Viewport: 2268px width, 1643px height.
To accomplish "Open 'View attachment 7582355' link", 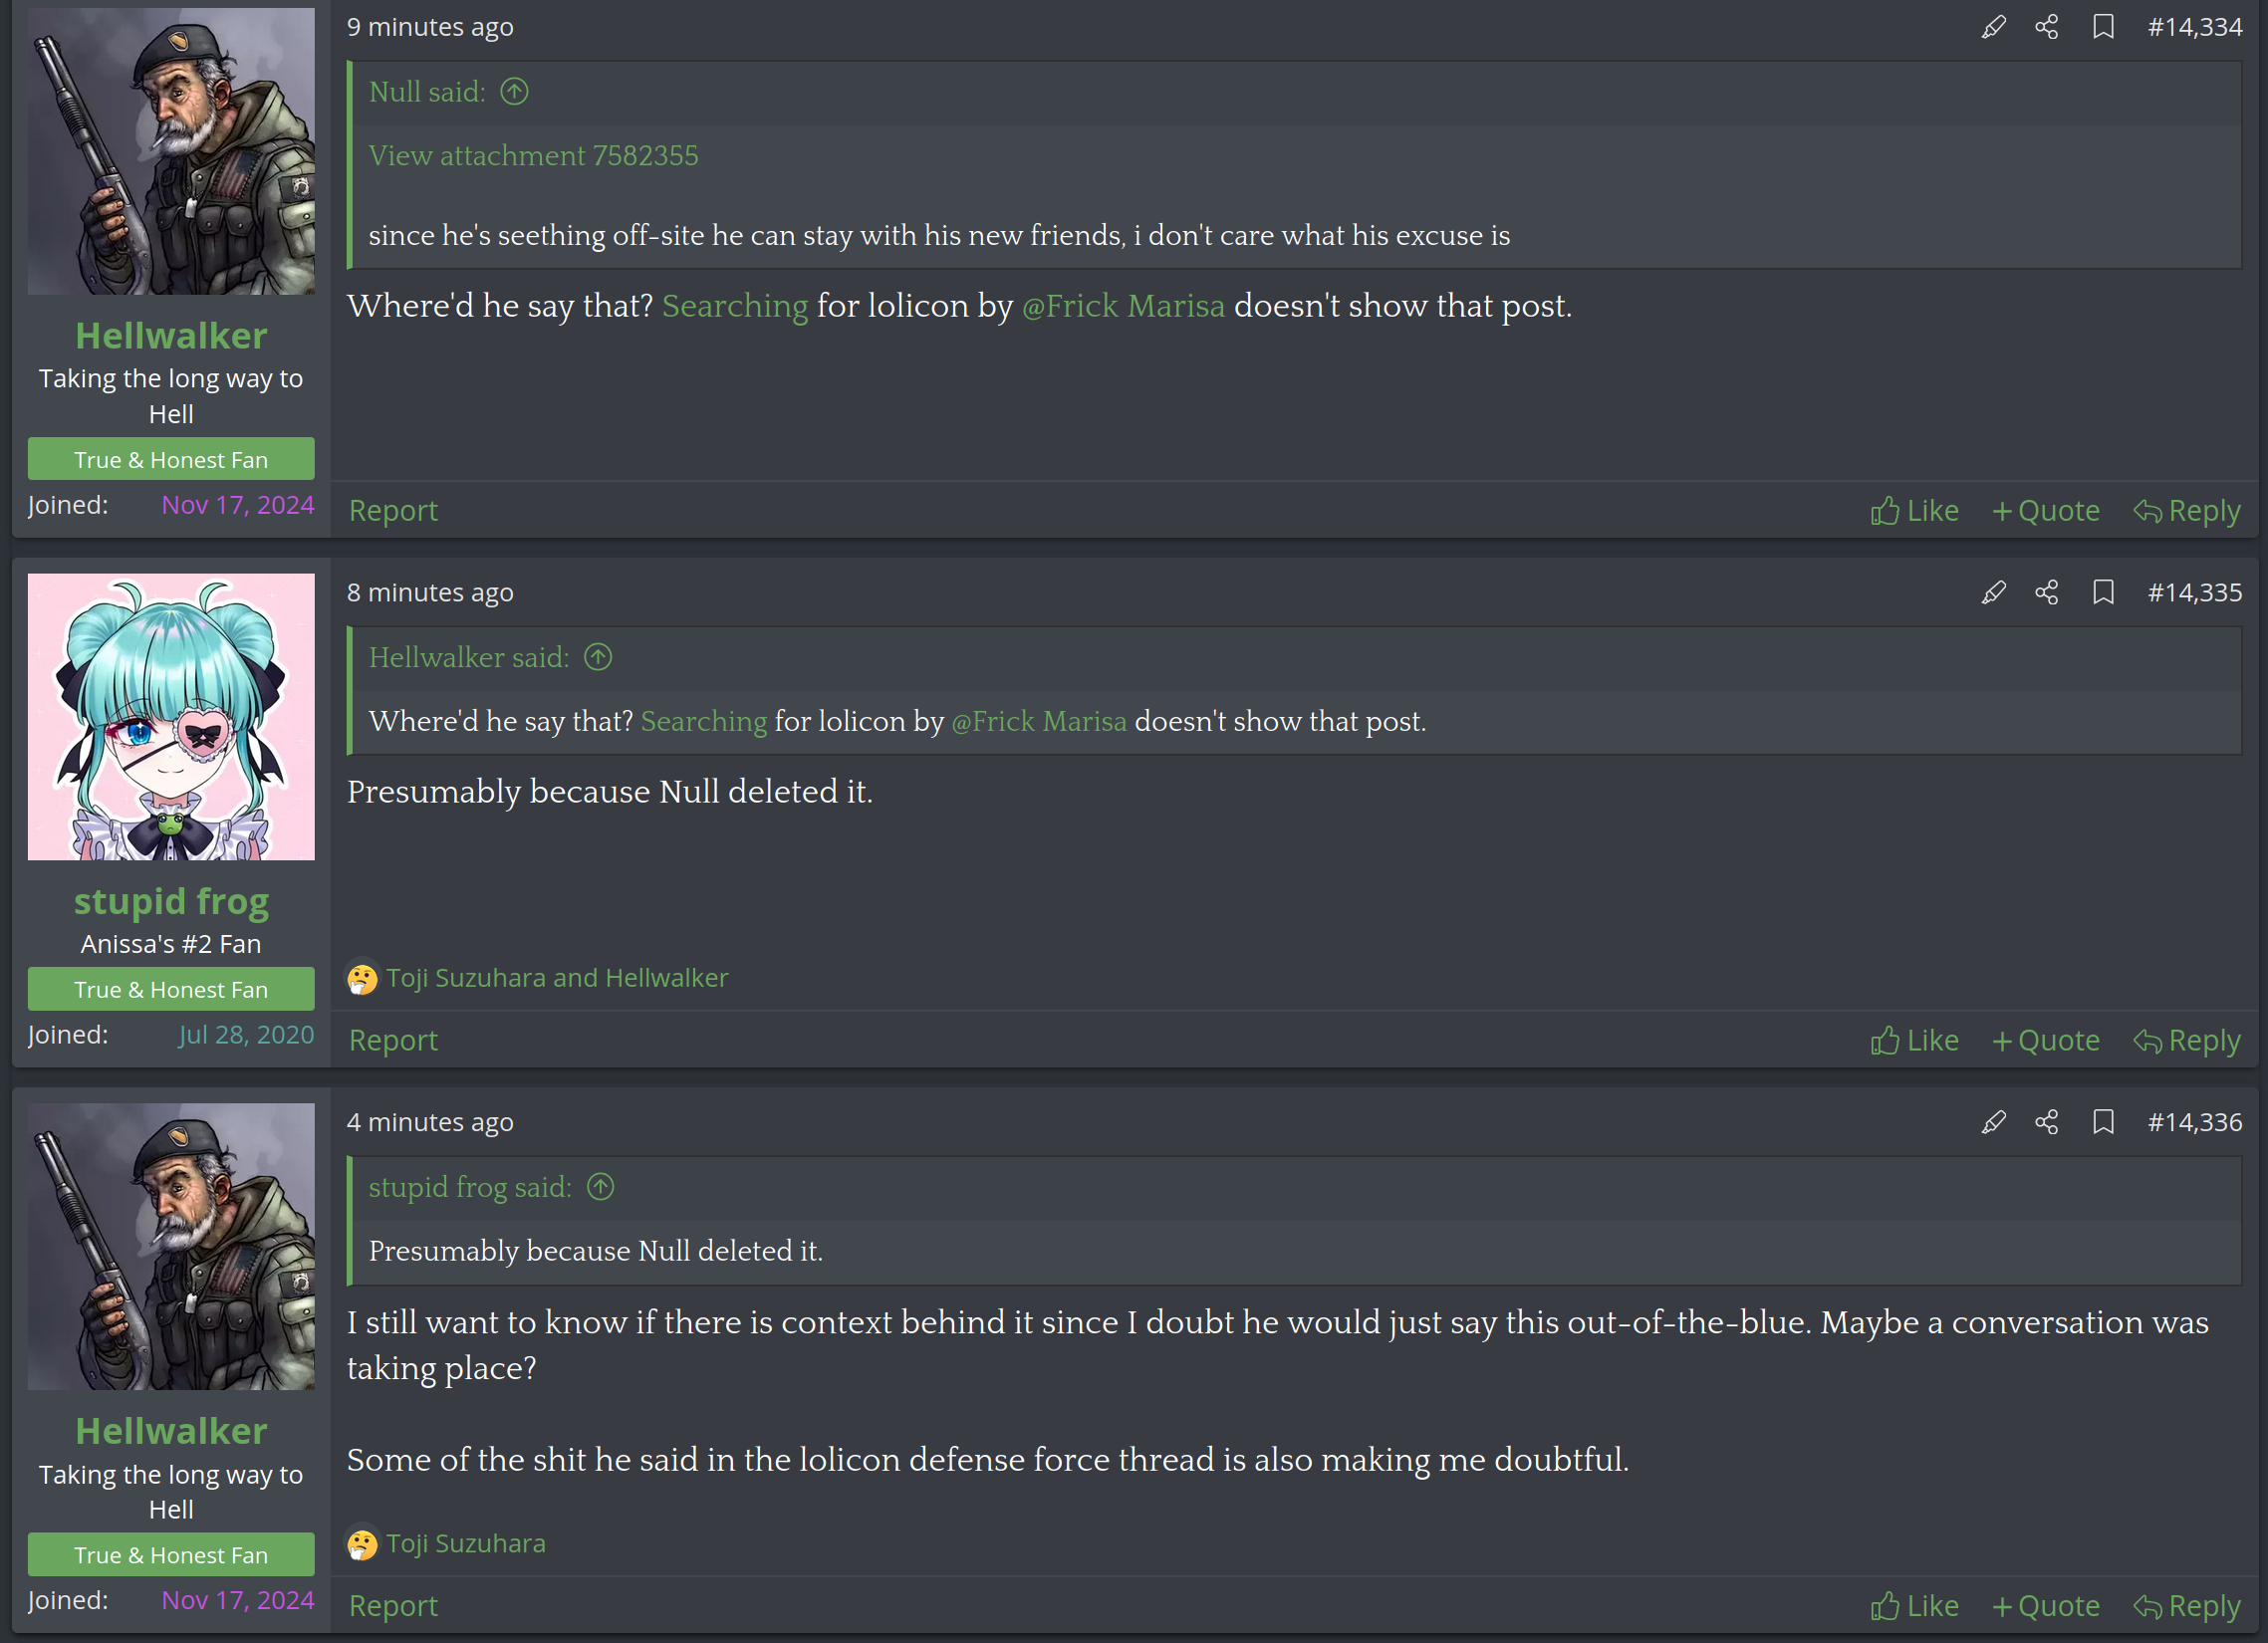I will 533,156.
